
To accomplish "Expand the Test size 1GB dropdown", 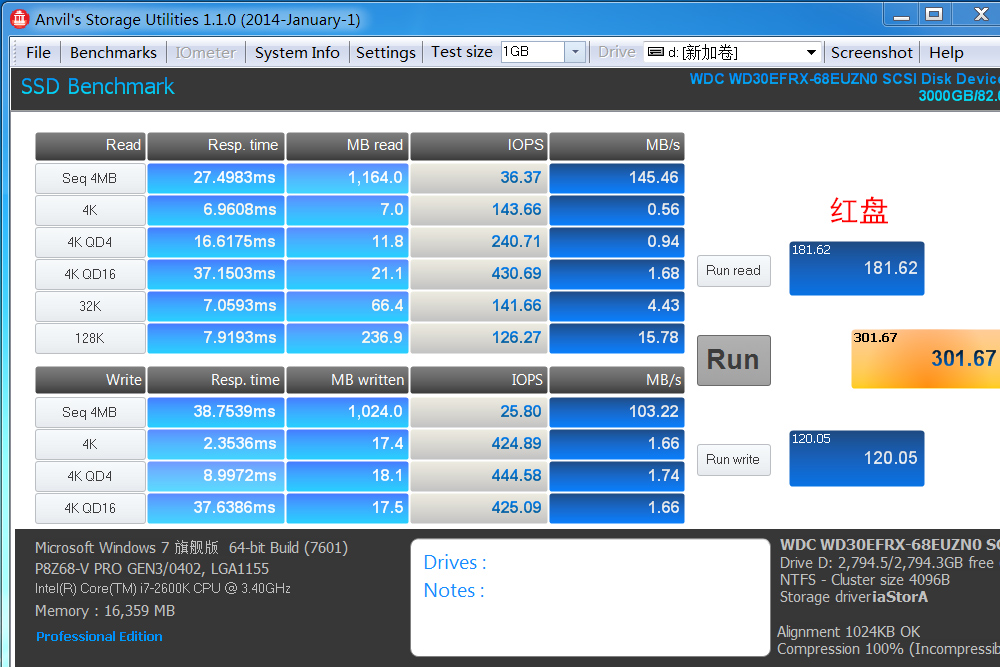I will coord(575,53).
